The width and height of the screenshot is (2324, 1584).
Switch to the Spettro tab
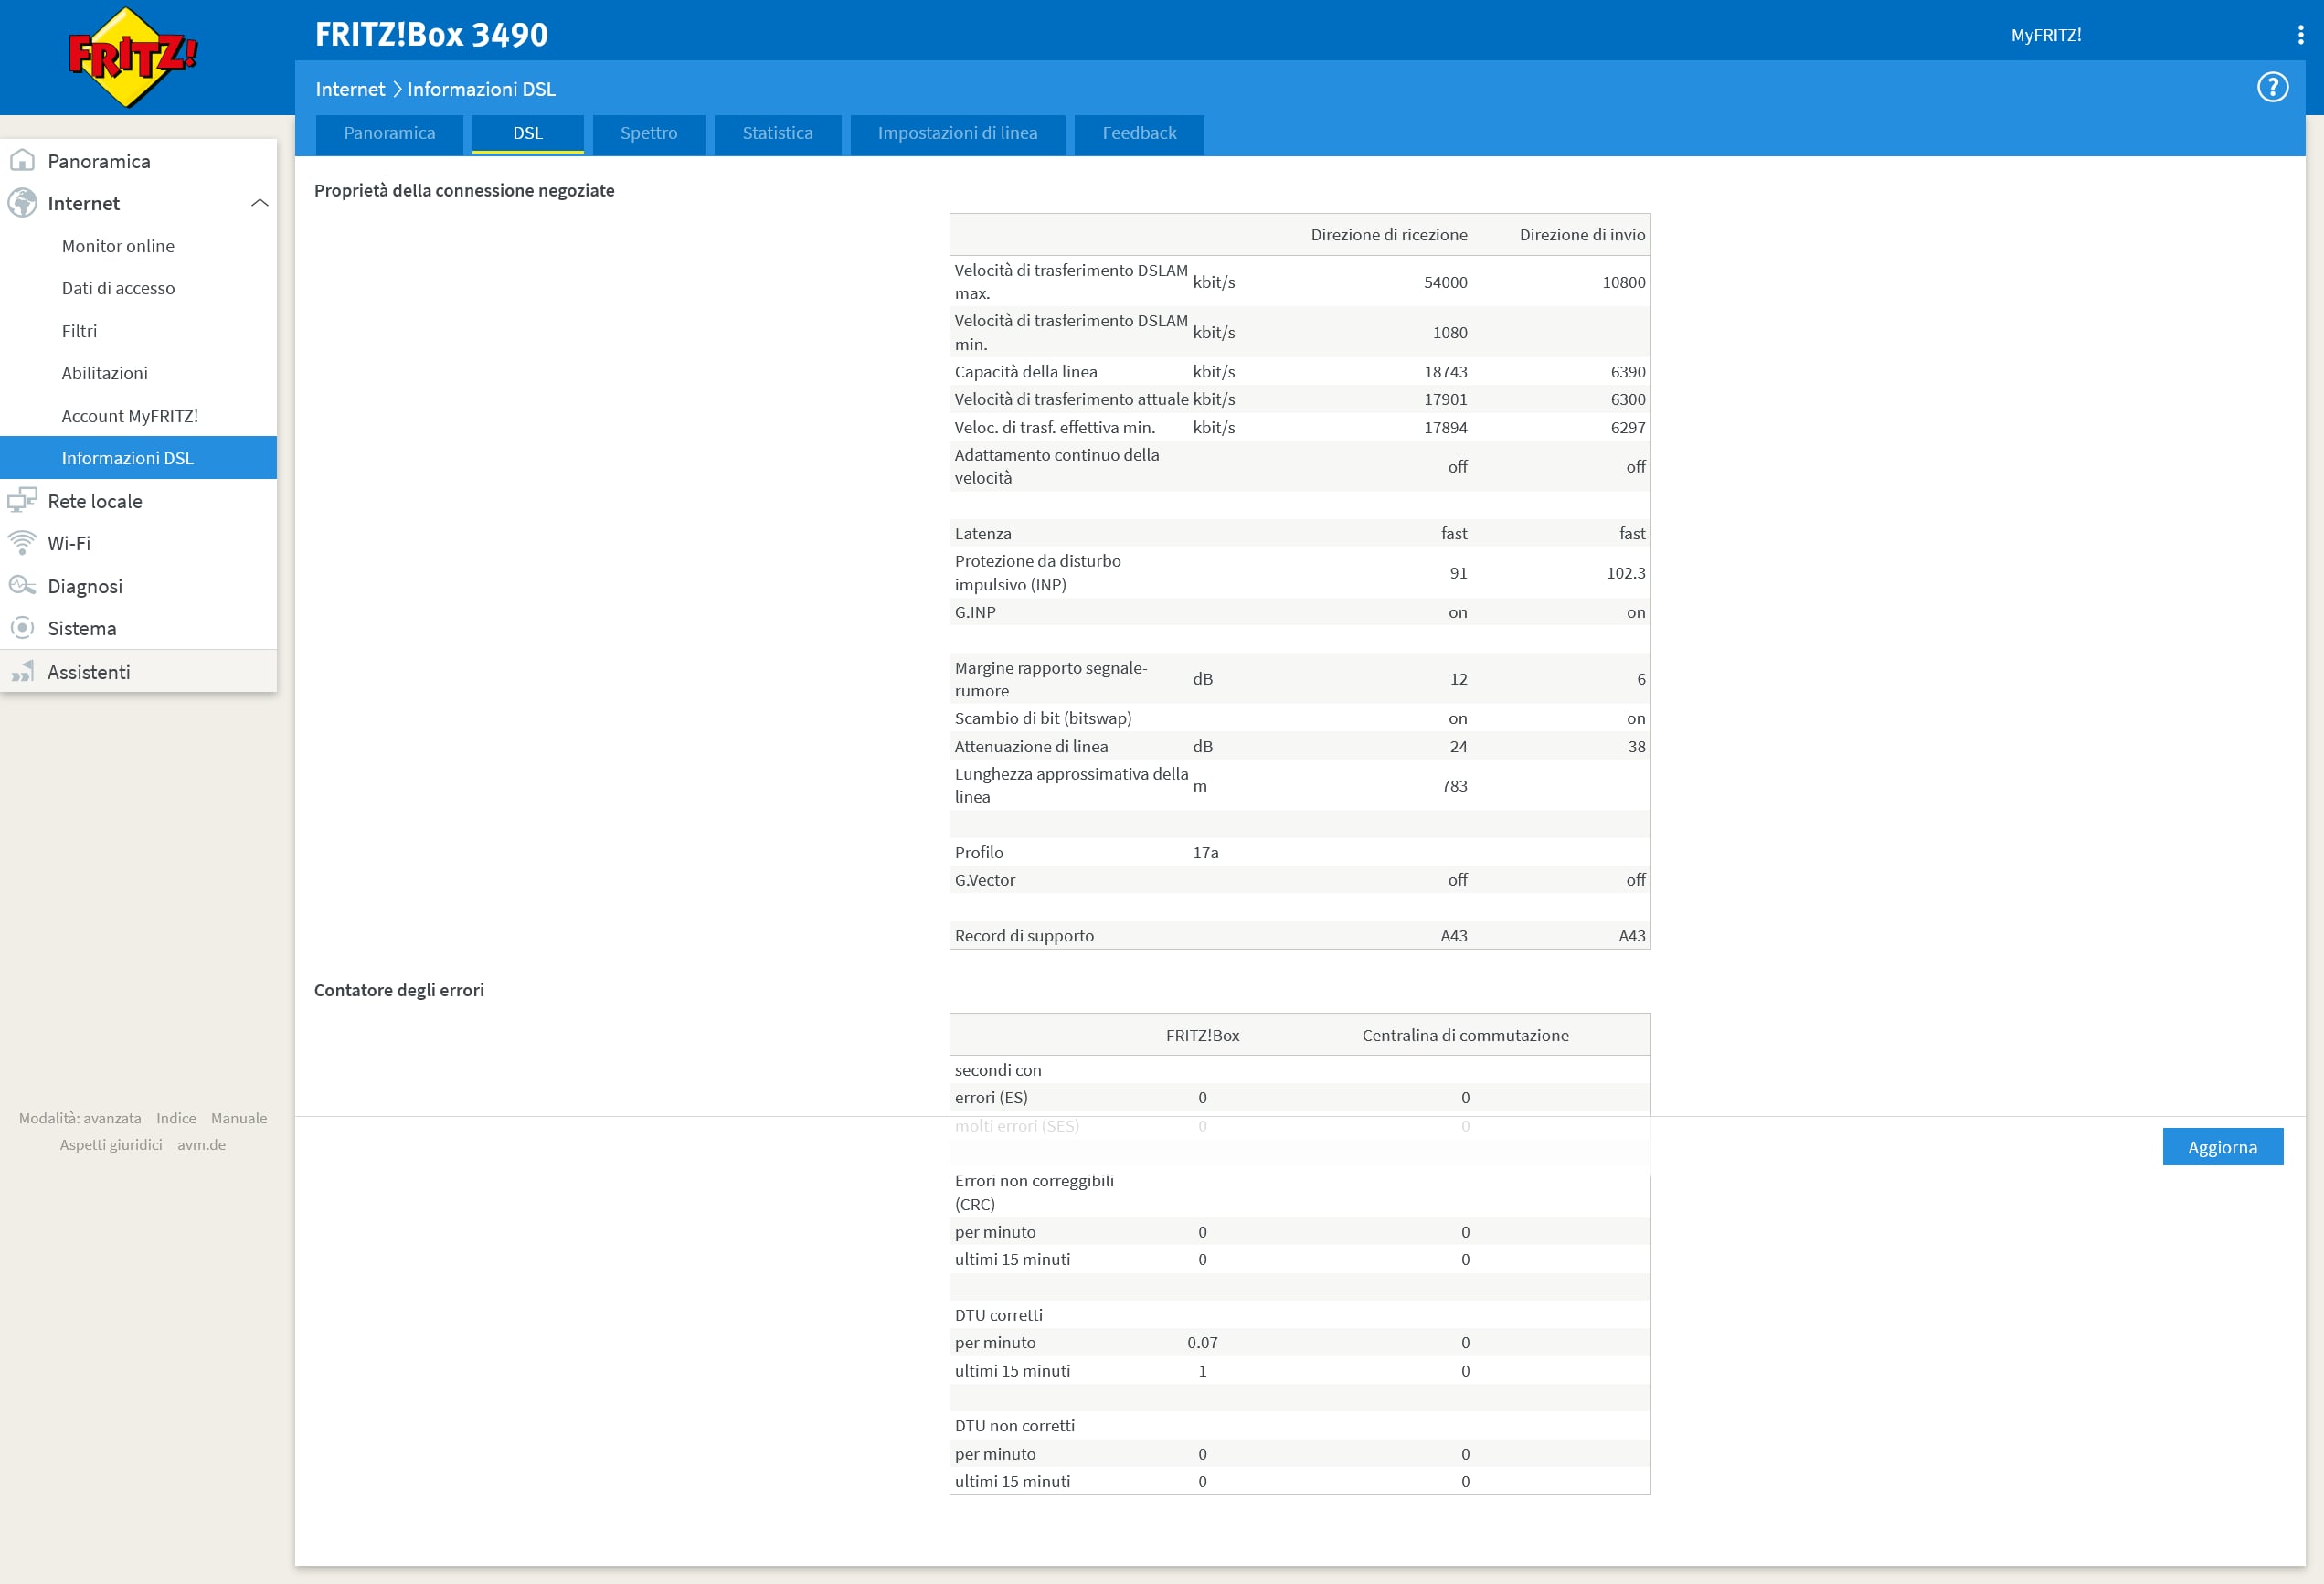[x=648, y=133]
